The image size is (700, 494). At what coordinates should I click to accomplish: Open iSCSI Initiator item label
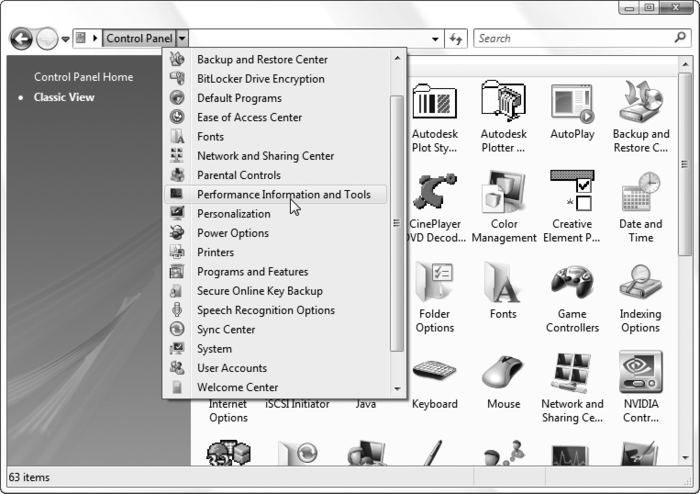click(297, 404)
